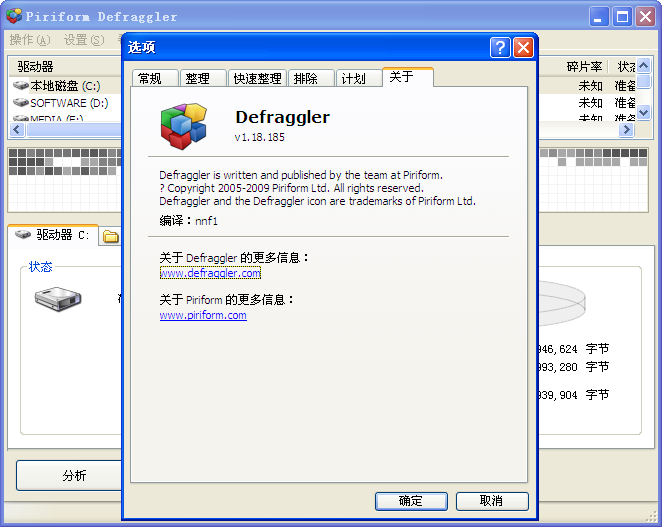Click the drive list scroll left arrow
Image resolution: width=662 pixels, height=527 pixels.
(x=16, y=130)
